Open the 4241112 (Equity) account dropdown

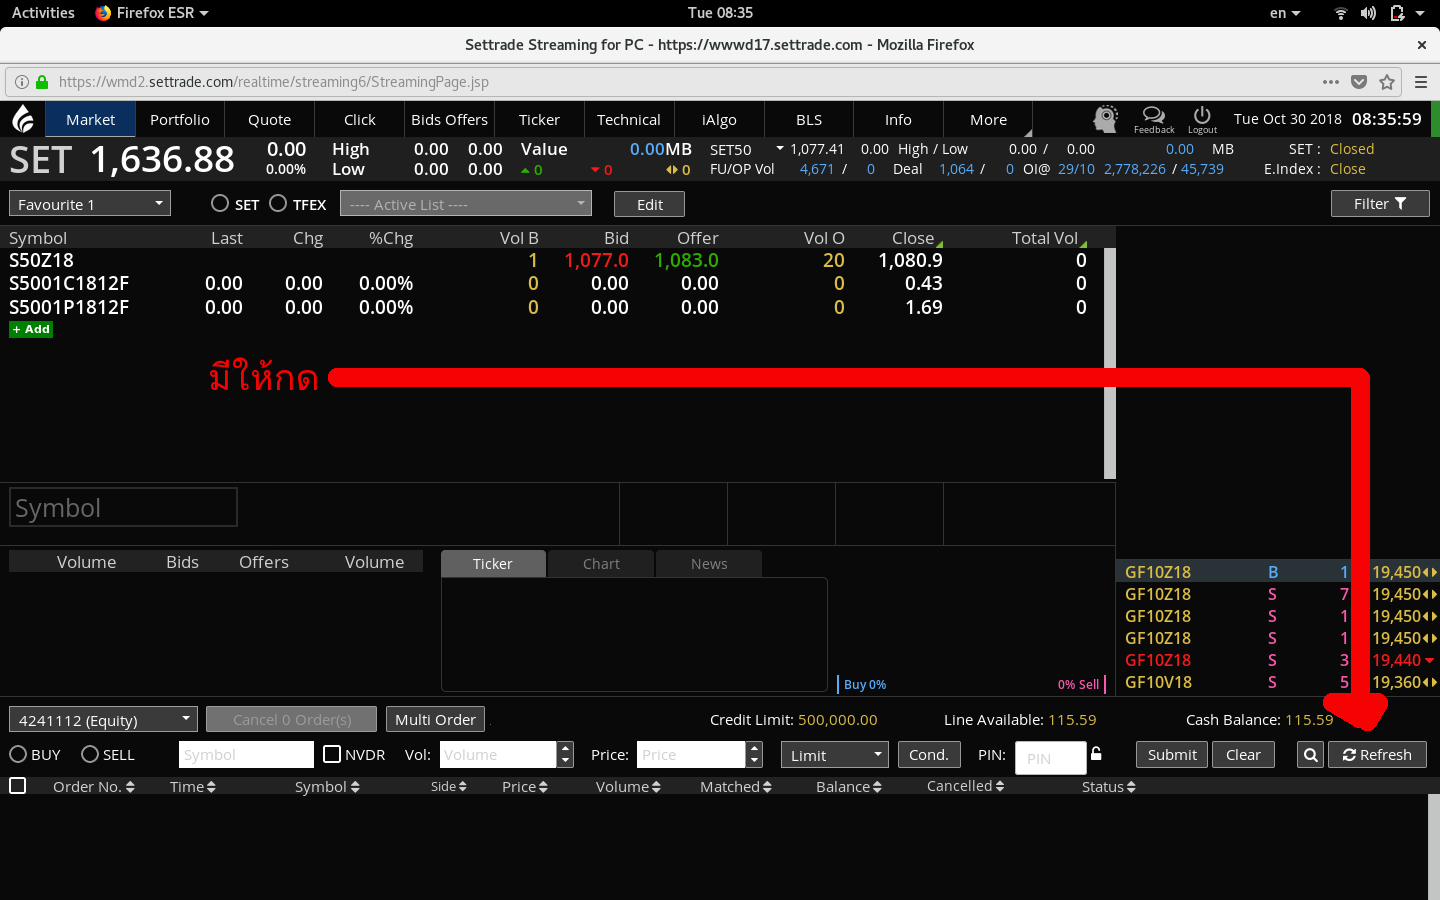104,720
